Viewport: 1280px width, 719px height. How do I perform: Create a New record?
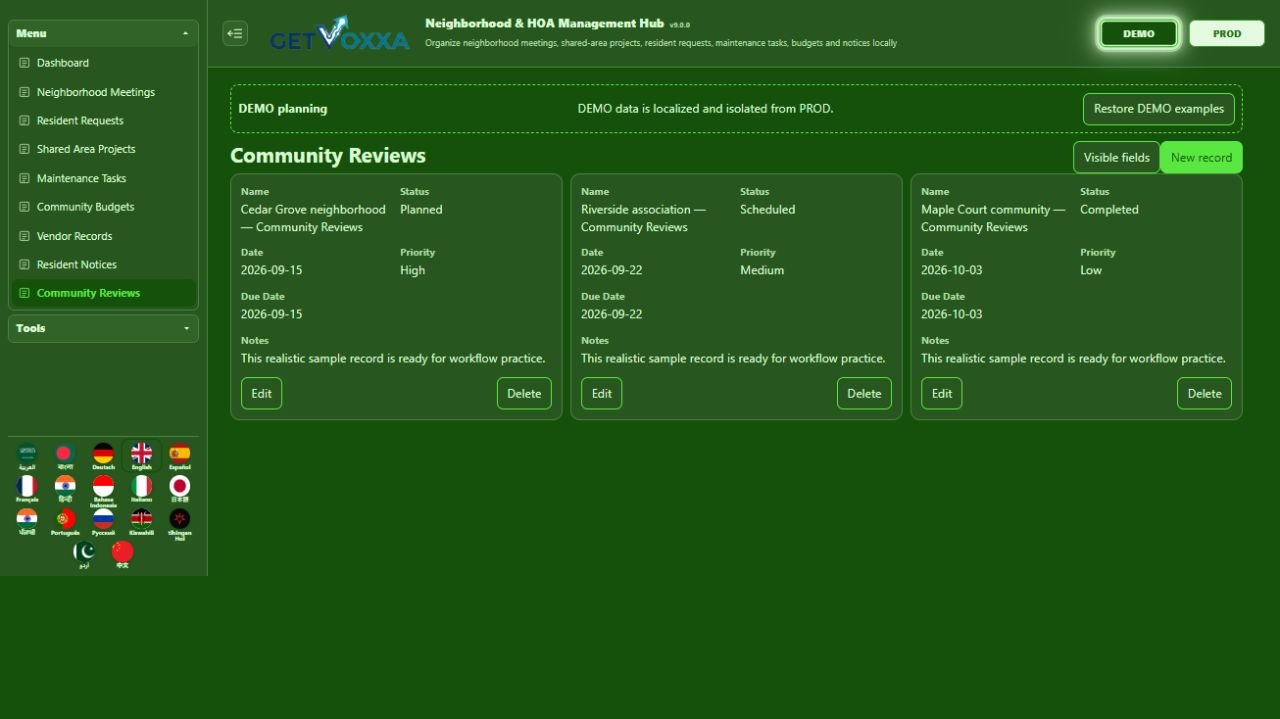[x=1201, y=157]
